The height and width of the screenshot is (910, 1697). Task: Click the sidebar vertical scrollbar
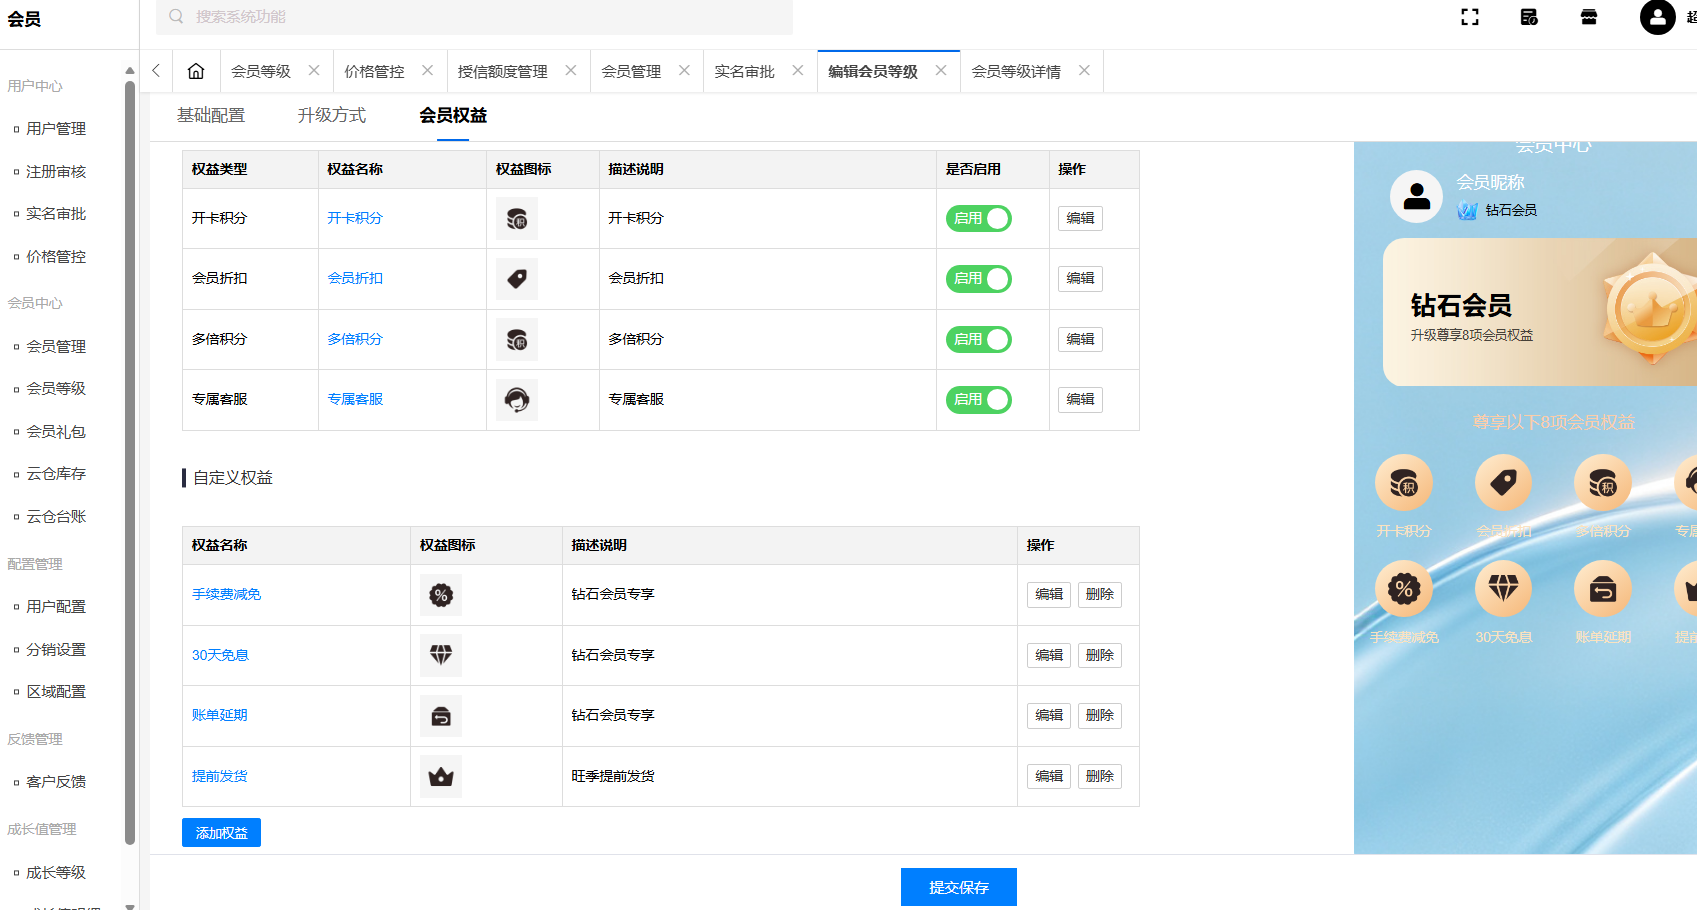click(130, 462)
